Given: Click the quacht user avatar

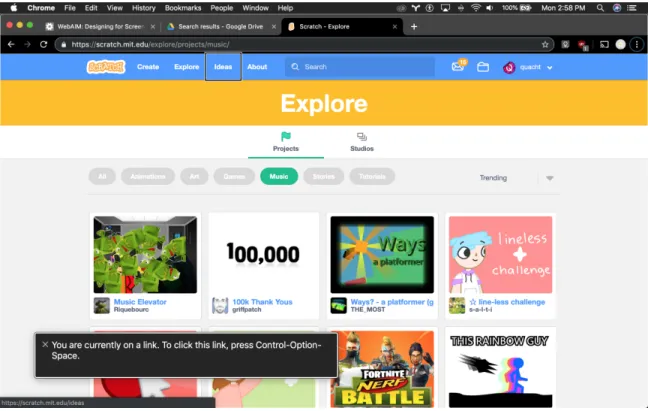Looking at the screenshot, I should coord(509,67).
